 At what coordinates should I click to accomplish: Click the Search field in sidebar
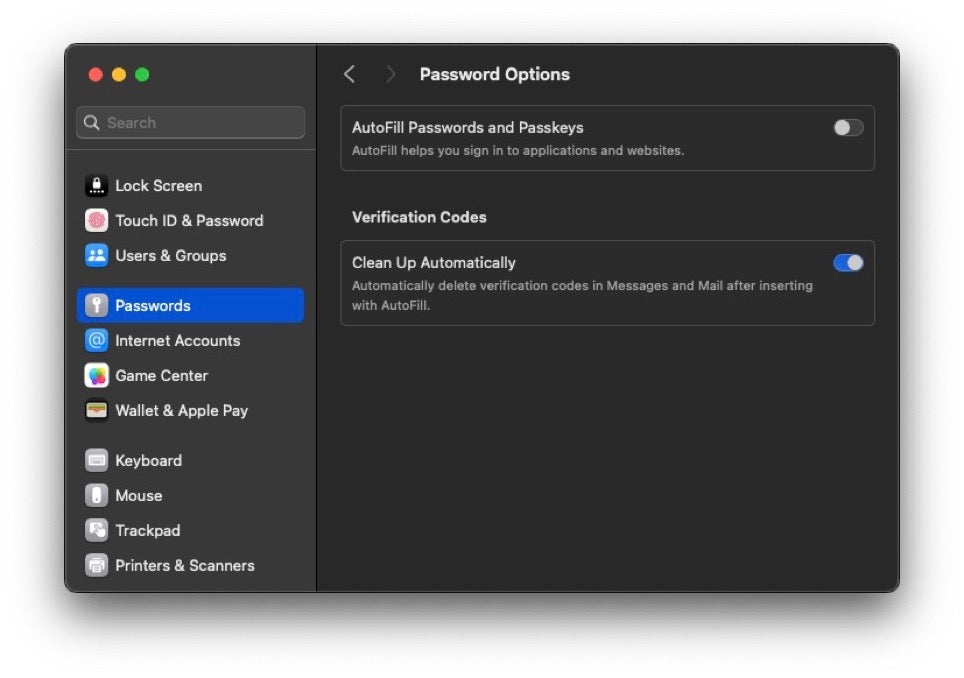(x=200, y=123)
